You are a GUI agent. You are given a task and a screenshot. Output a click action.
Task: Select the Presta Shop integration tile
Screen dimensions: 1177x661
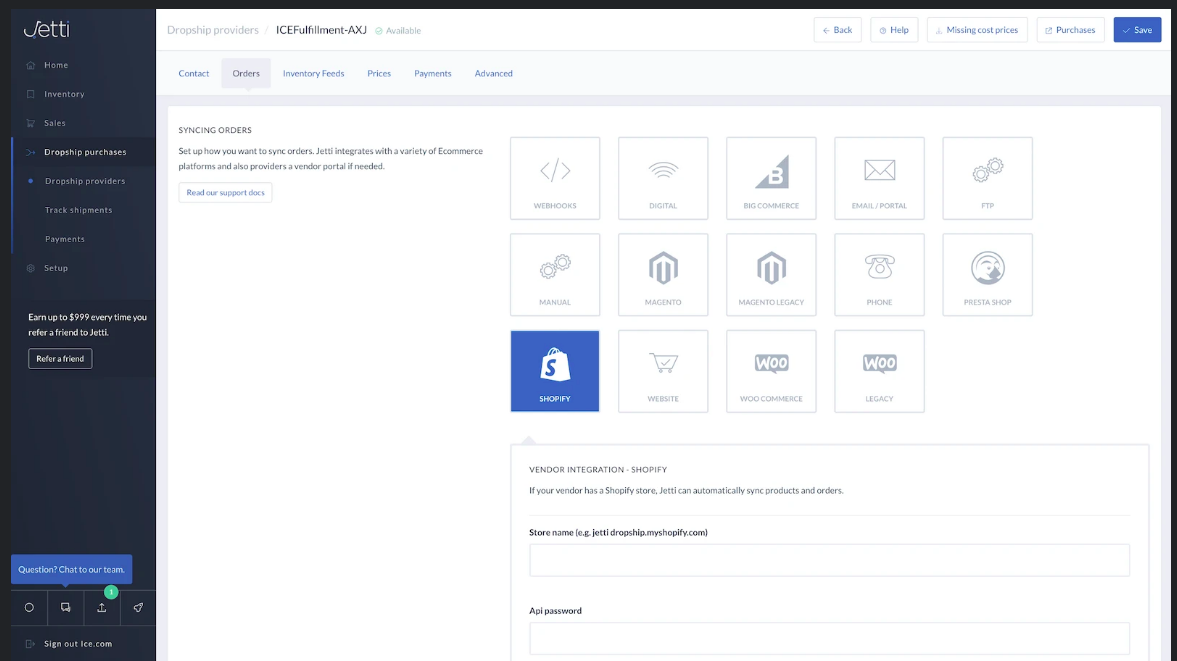(x=987, y=275)
